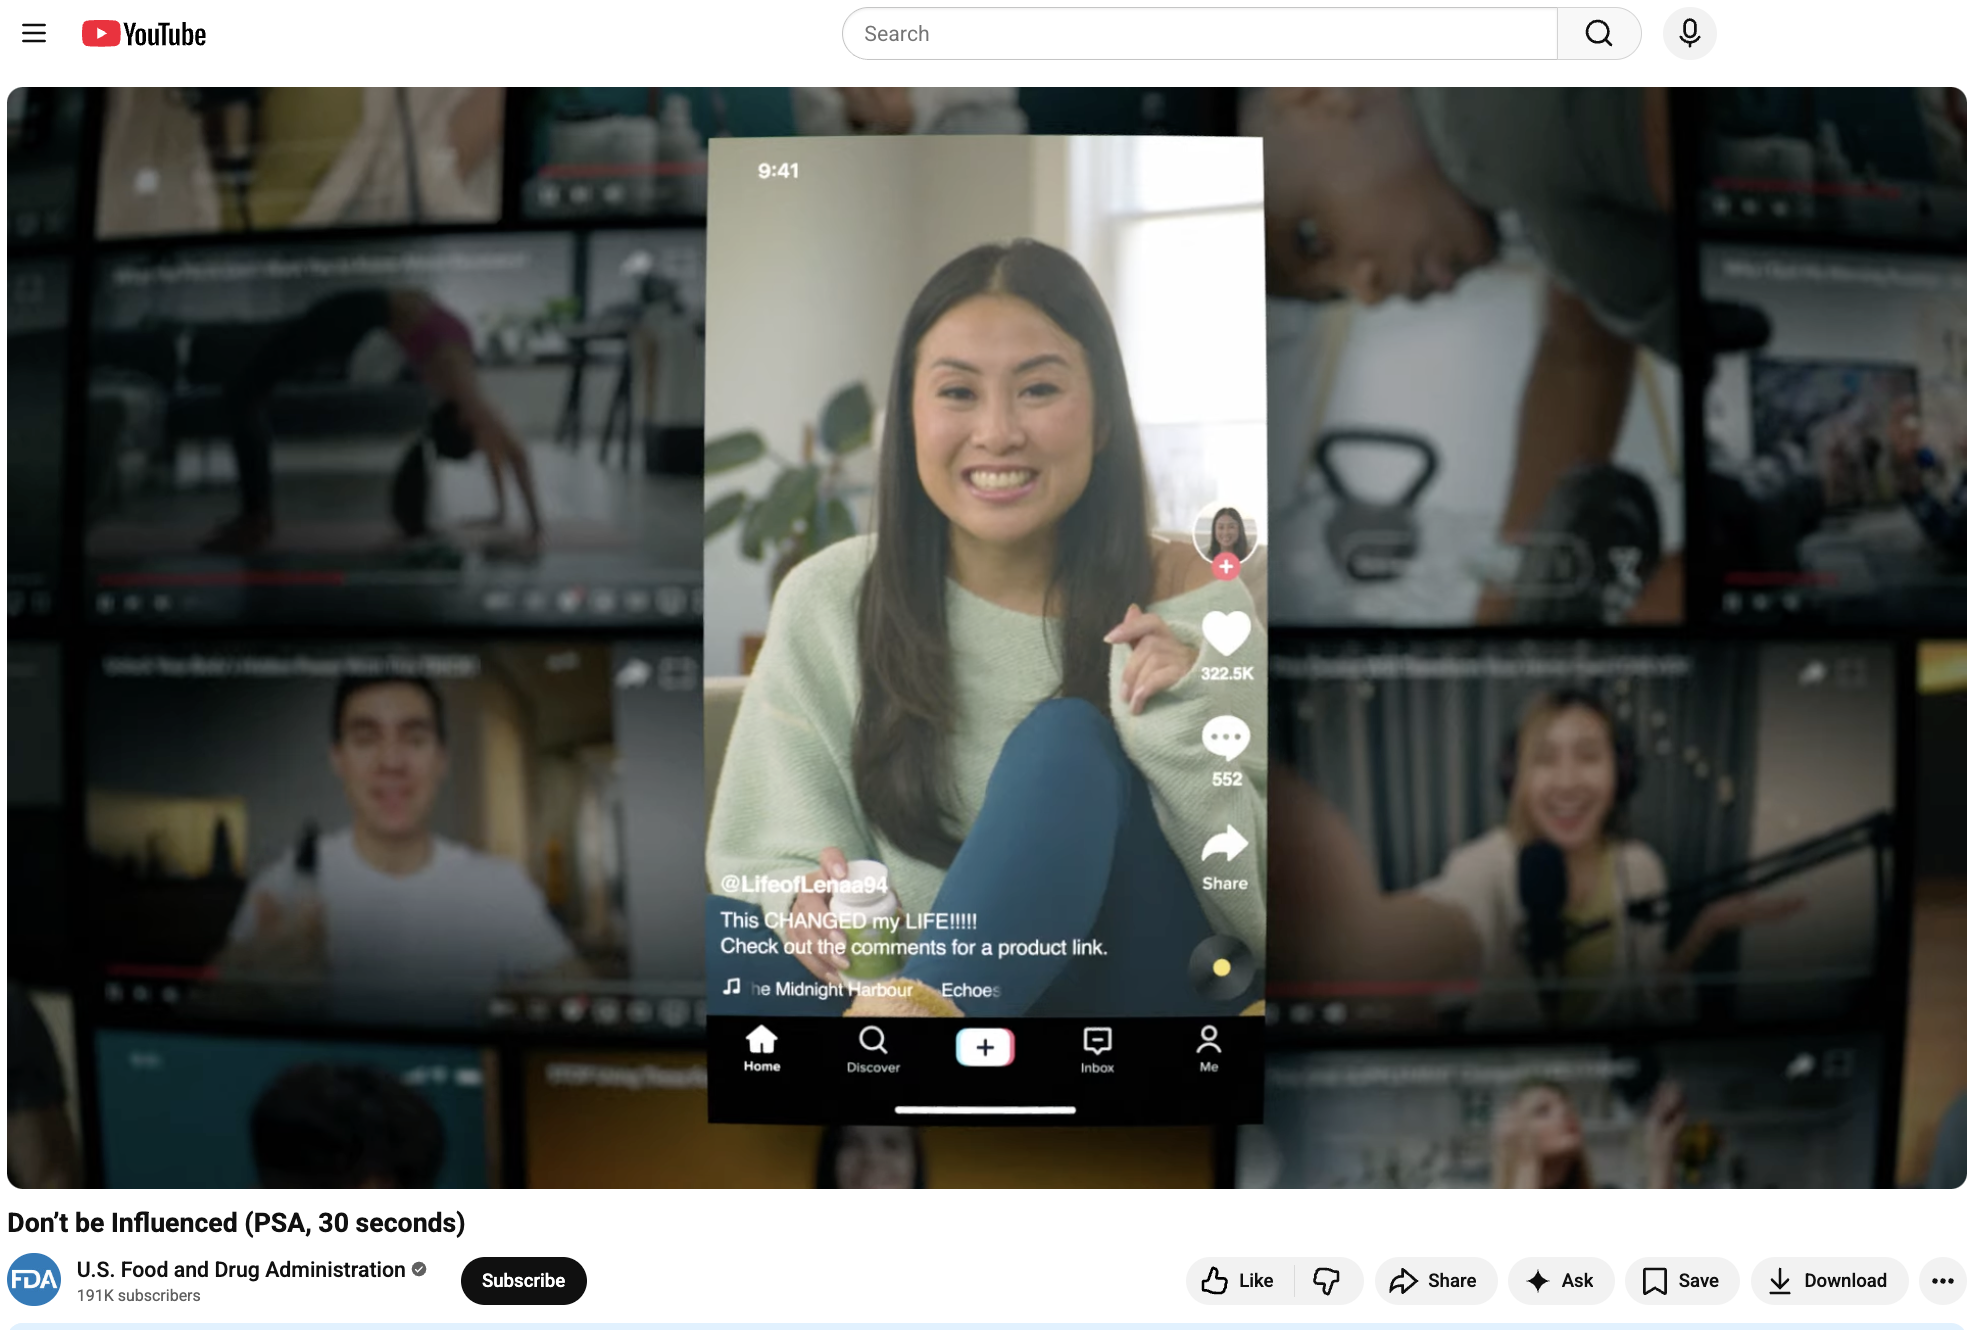Click the Home icon in phone mockup
1984x1330 pixels.
(762, 1047)
